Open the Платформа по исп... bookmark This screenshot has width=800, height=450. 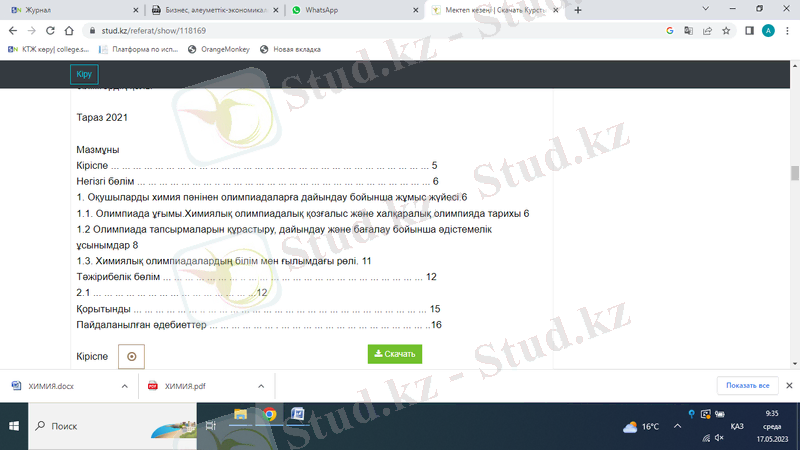click(139, 49)
